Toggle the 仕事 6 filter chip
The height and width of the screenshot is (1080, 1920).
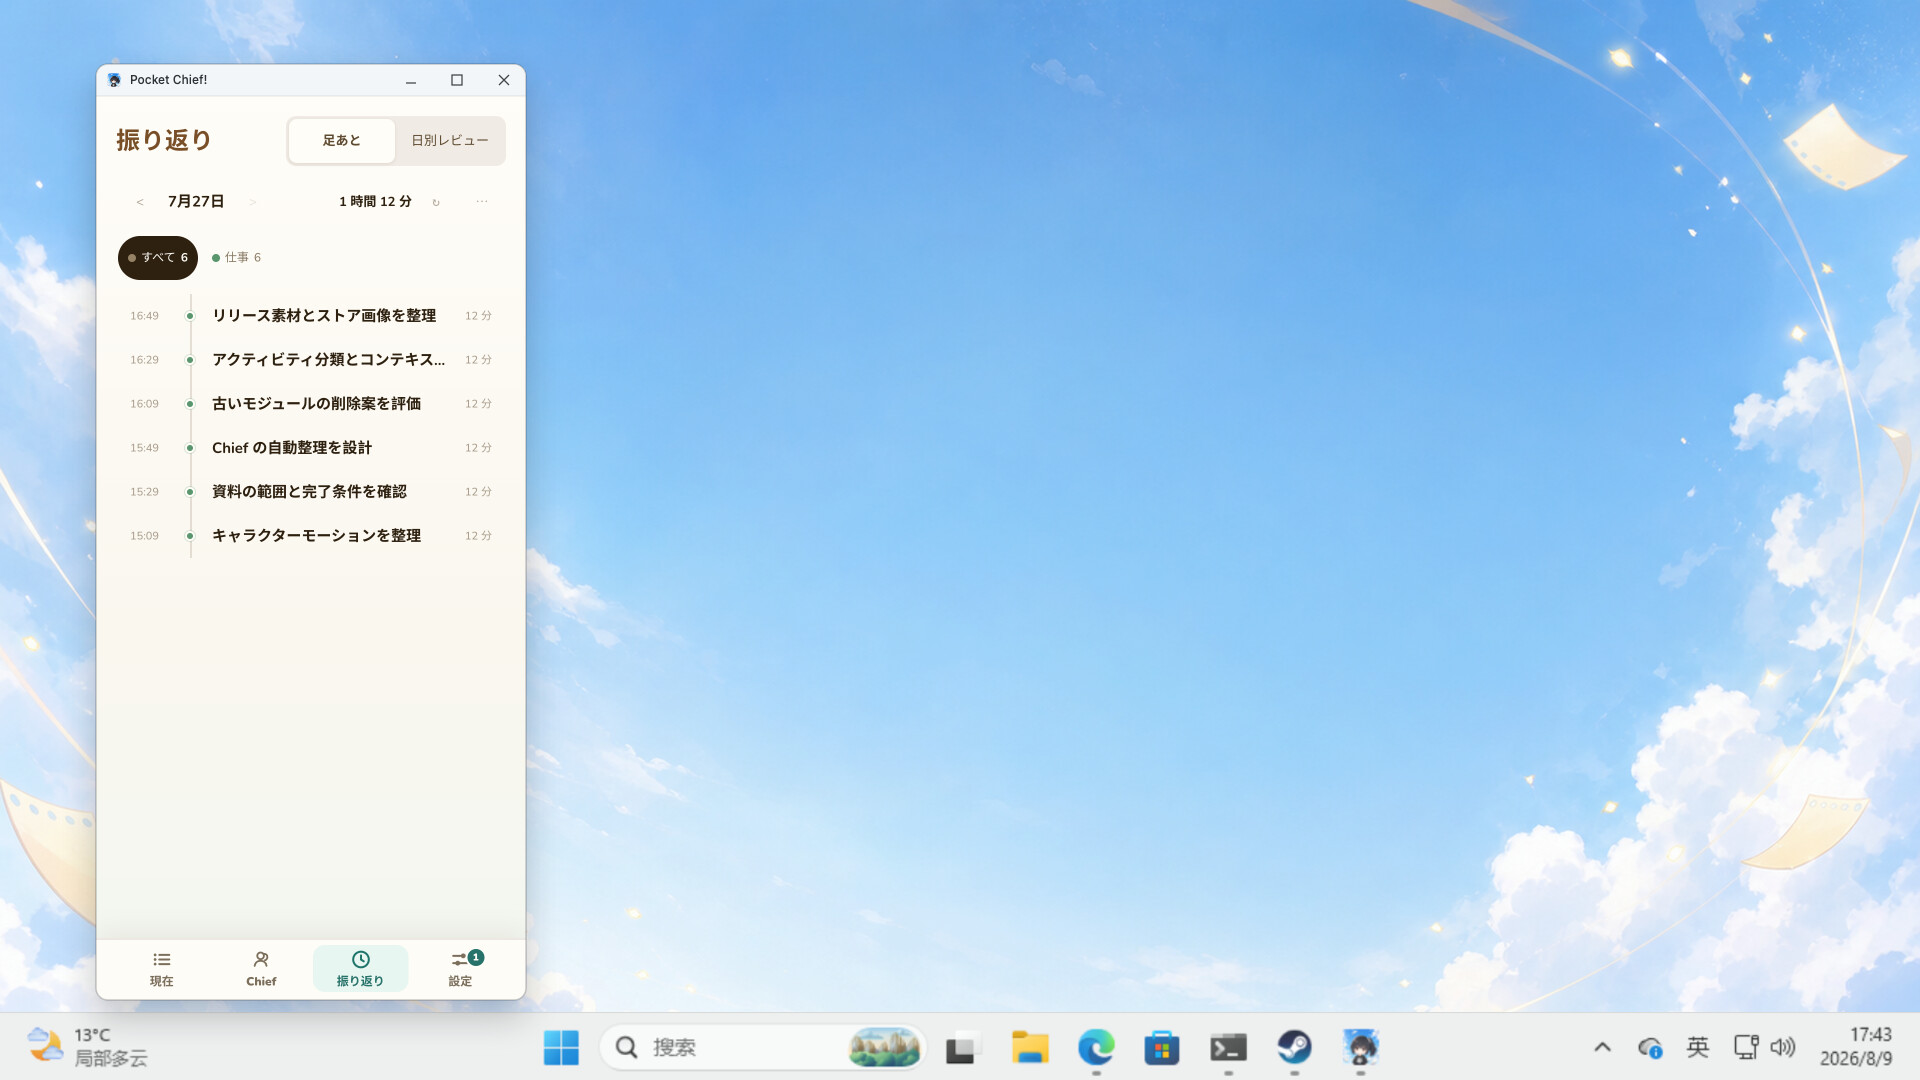pyautogui.click(x=237, y=258)
